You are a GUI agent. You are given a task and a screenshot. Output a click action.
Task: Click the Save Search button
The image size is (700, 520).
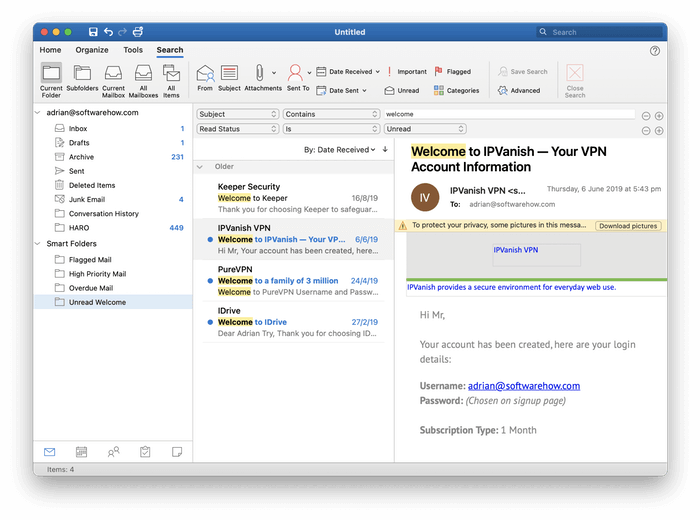point(523,71)
